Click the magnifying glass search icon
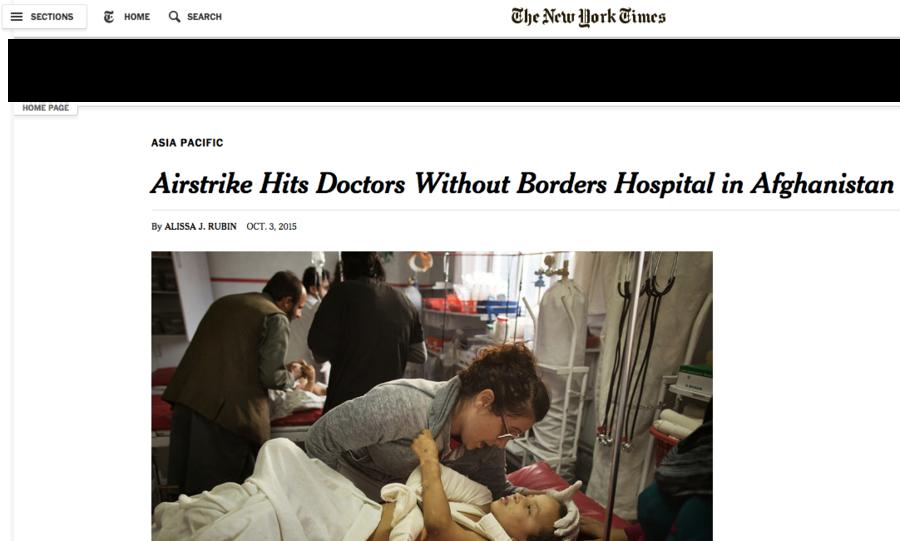This screenshot has width=900, height=541. (174, 17)
